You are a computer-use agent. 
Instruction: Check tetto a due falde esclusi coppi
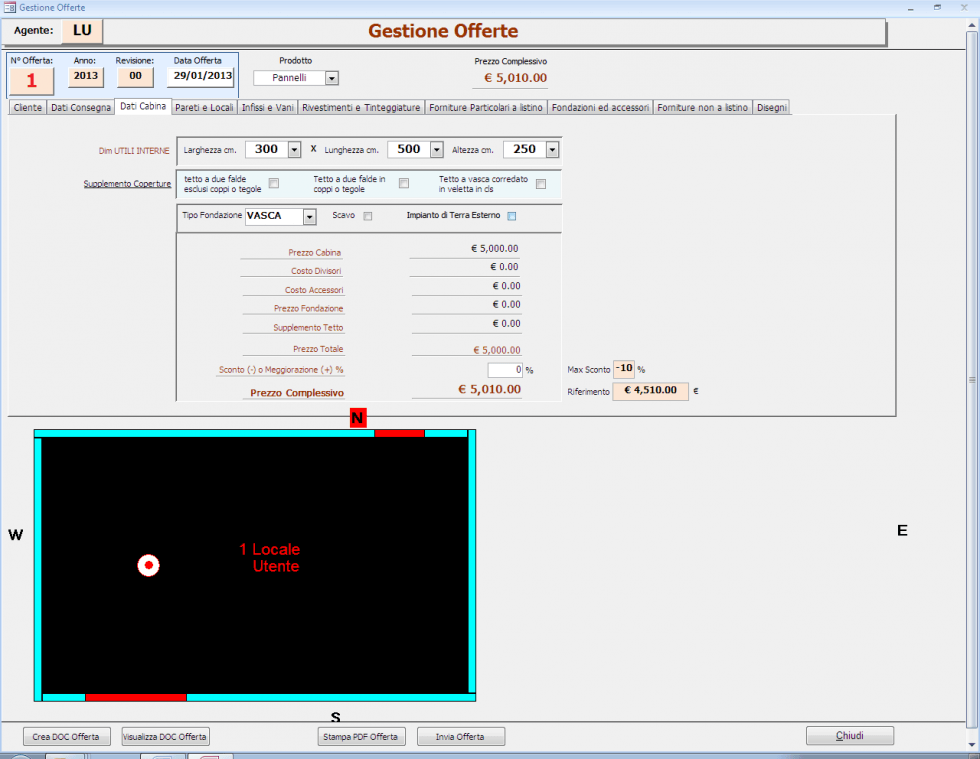tap(274, 183)
